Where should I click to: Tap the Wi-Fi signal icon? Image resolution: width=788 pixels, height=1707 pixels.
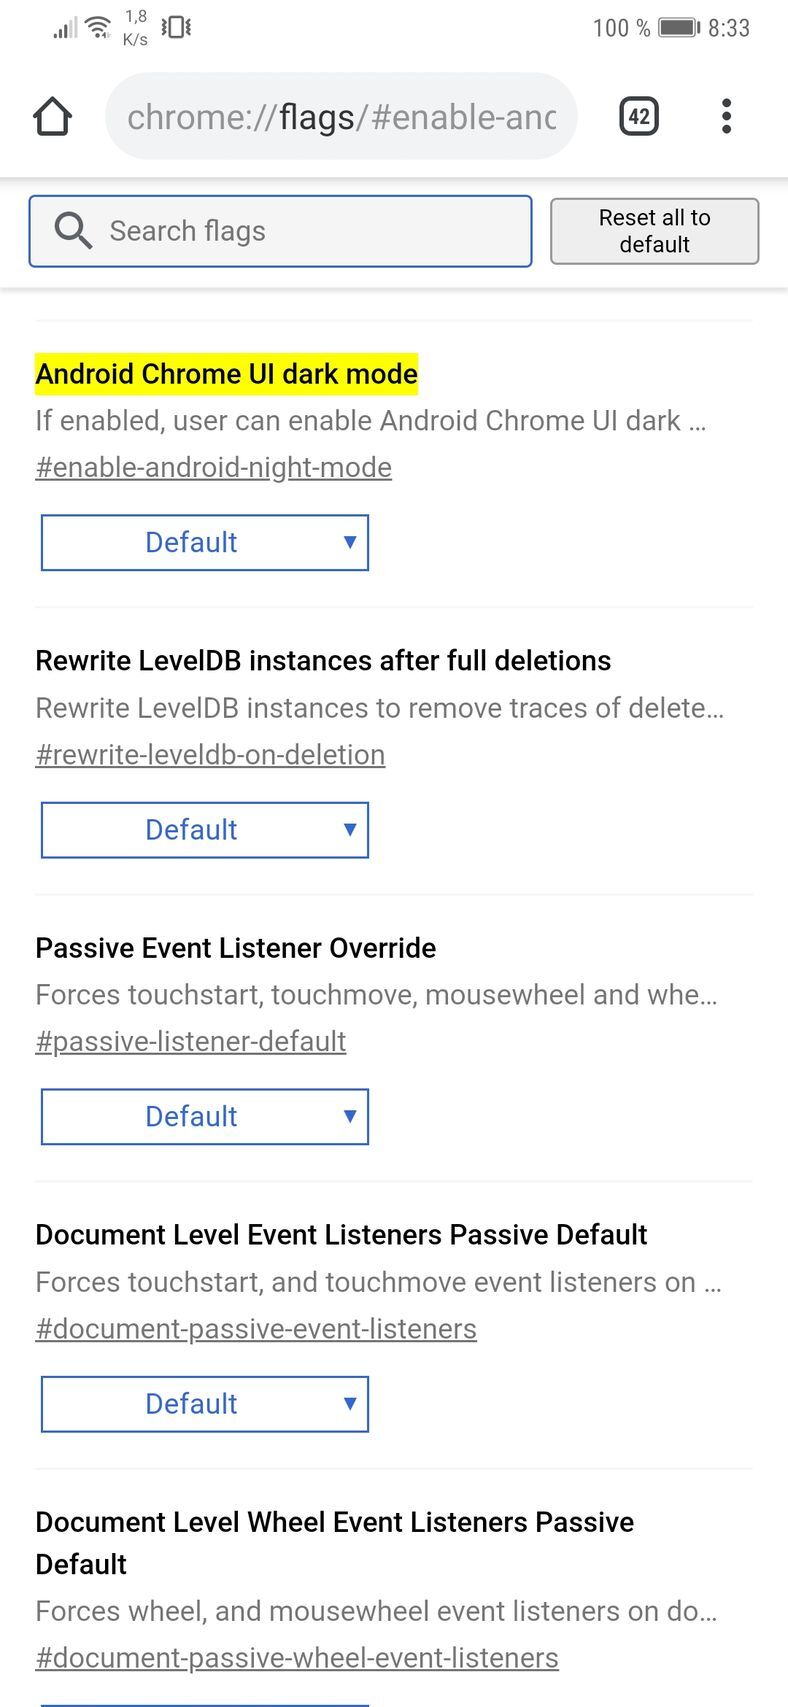98,27
